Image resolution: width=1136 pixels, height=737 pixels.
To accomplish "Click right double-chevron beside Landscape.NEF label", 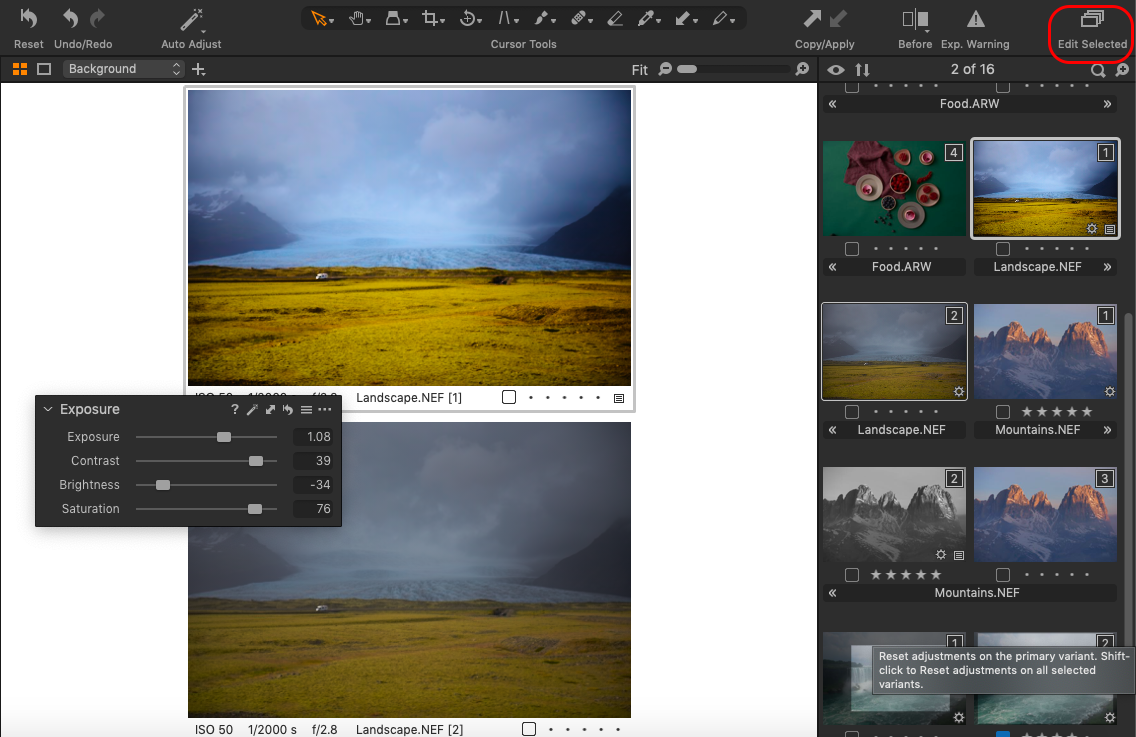I will pos(1107,267).
